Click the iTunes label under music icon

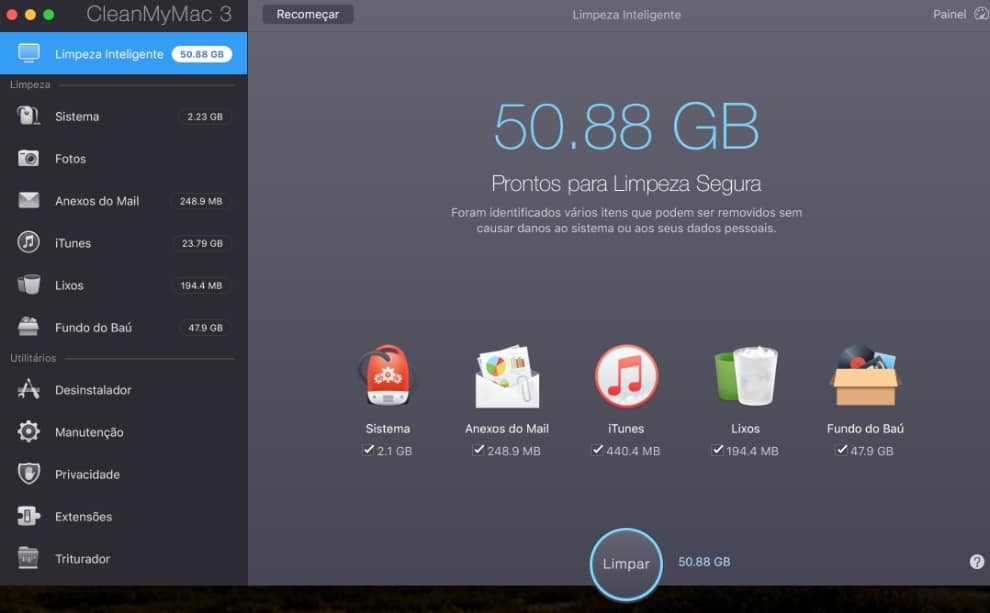626,429
